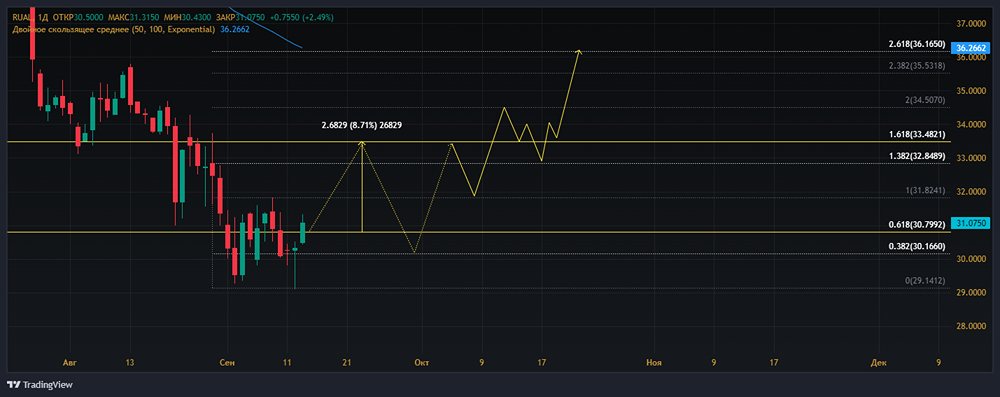
Task: Click Fibonacci level 2.382(35.5318)
Action: (918, 66)
